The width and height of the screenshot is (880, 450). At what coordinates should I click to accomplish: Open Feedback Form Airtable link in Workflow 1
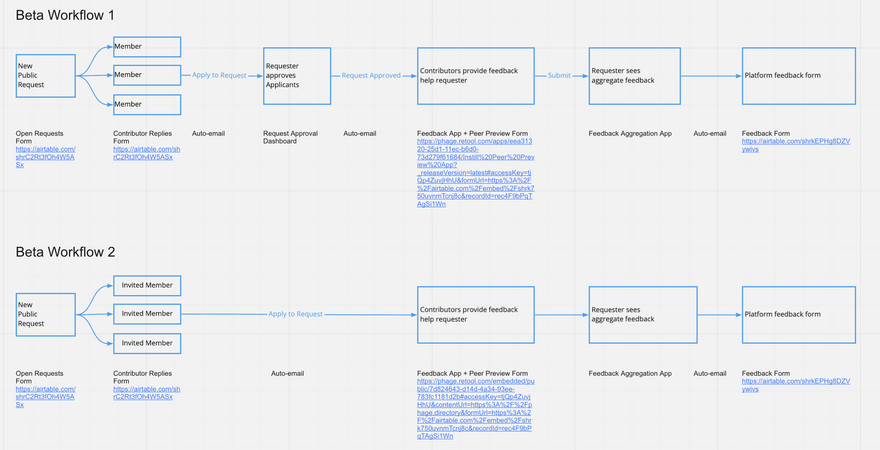tap(795, 146)
